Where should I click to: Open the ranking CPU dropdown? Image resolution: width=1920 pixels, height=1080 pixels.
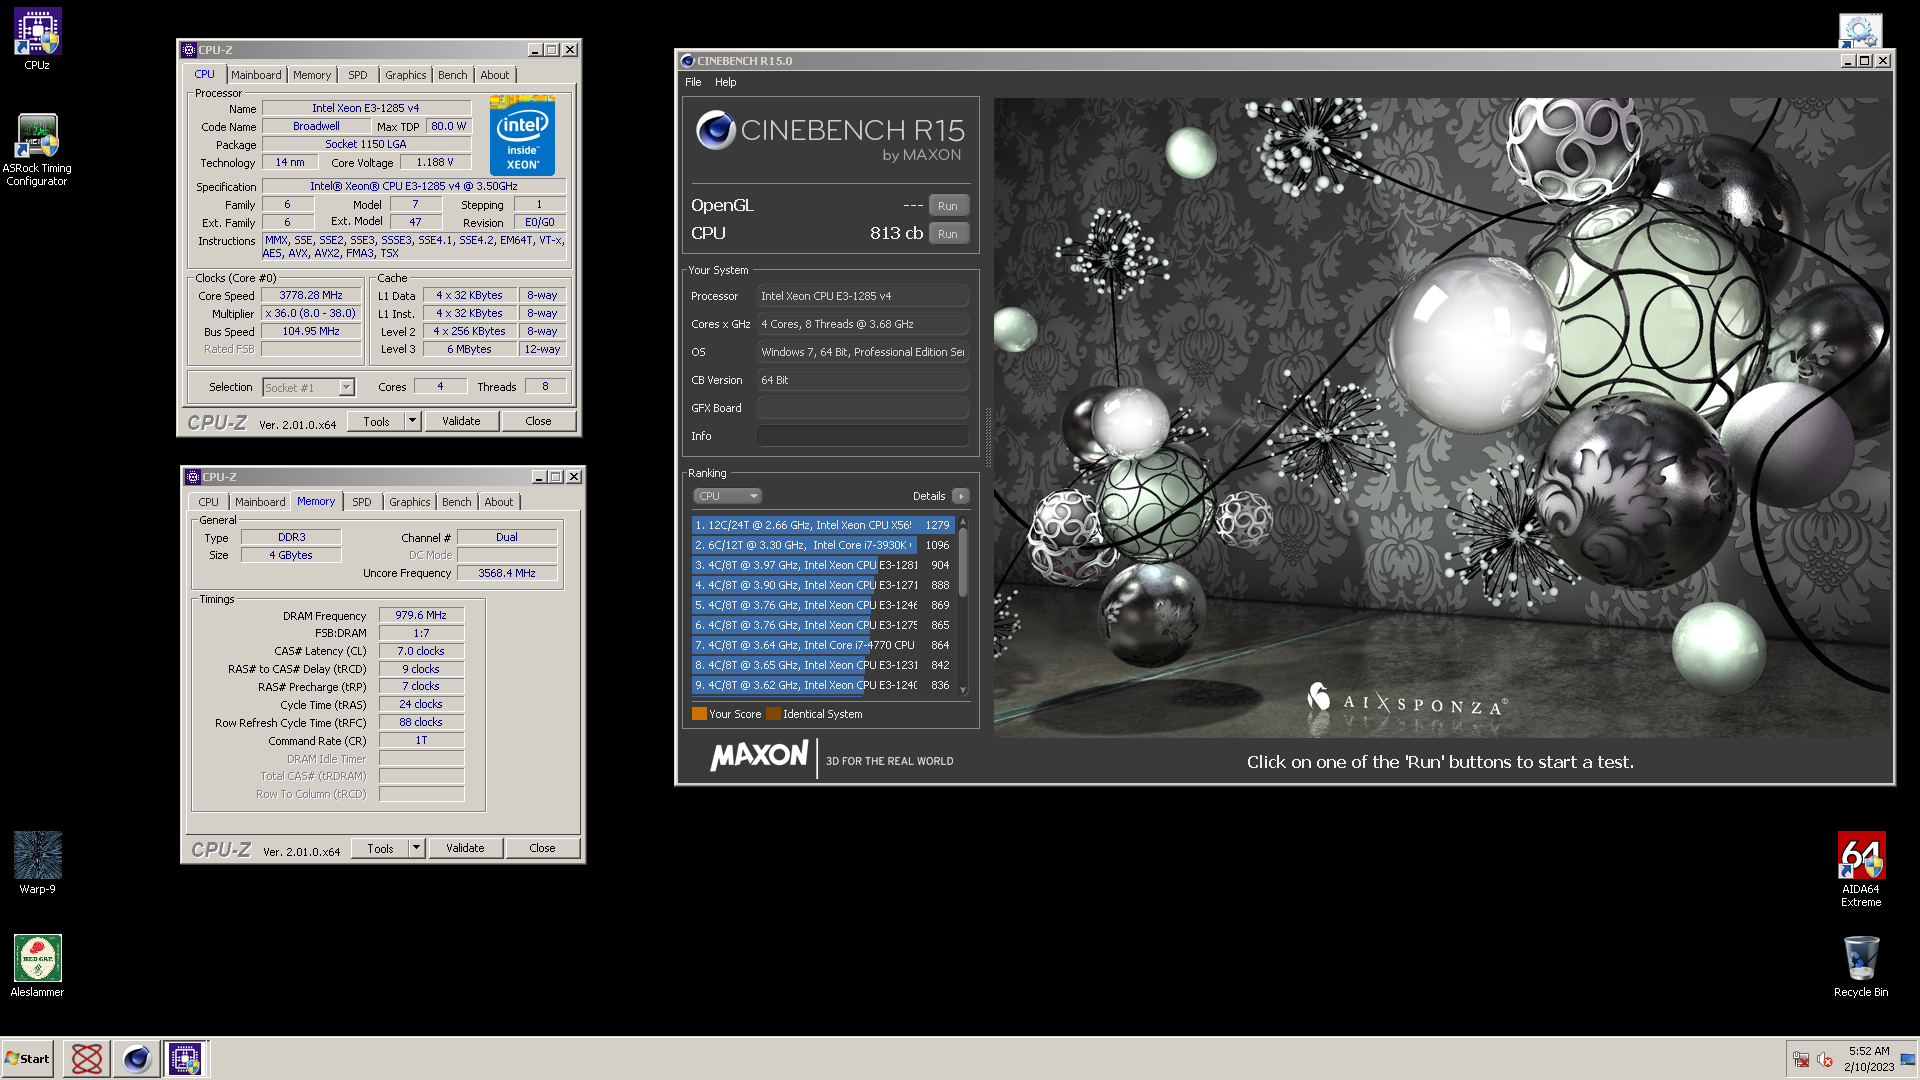[727, 496]
